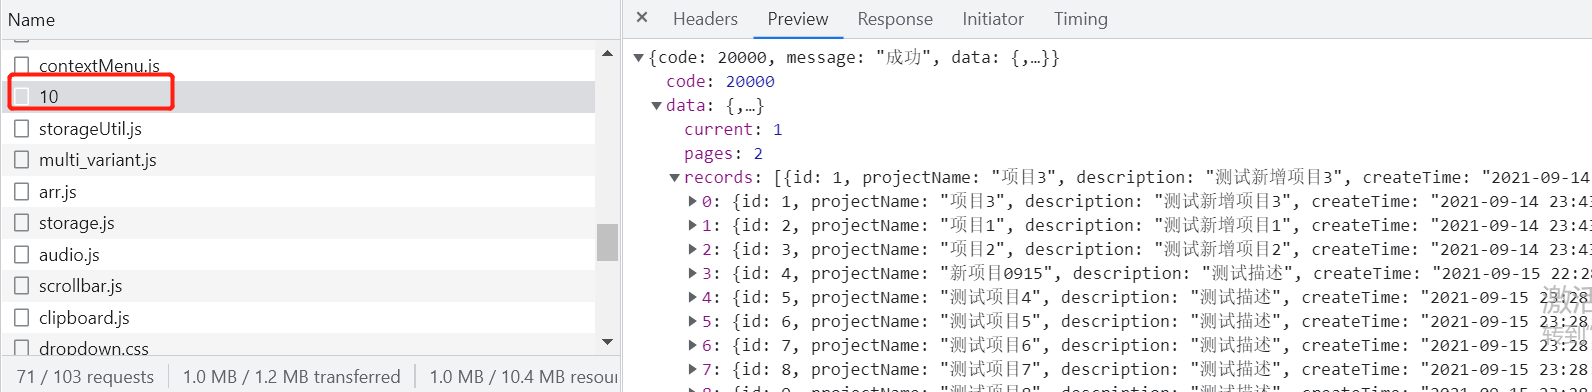Image resolution: width=1592 pixels, height=392 pixels.
Task: Collapse the records array node
Action: click(674, 178)
